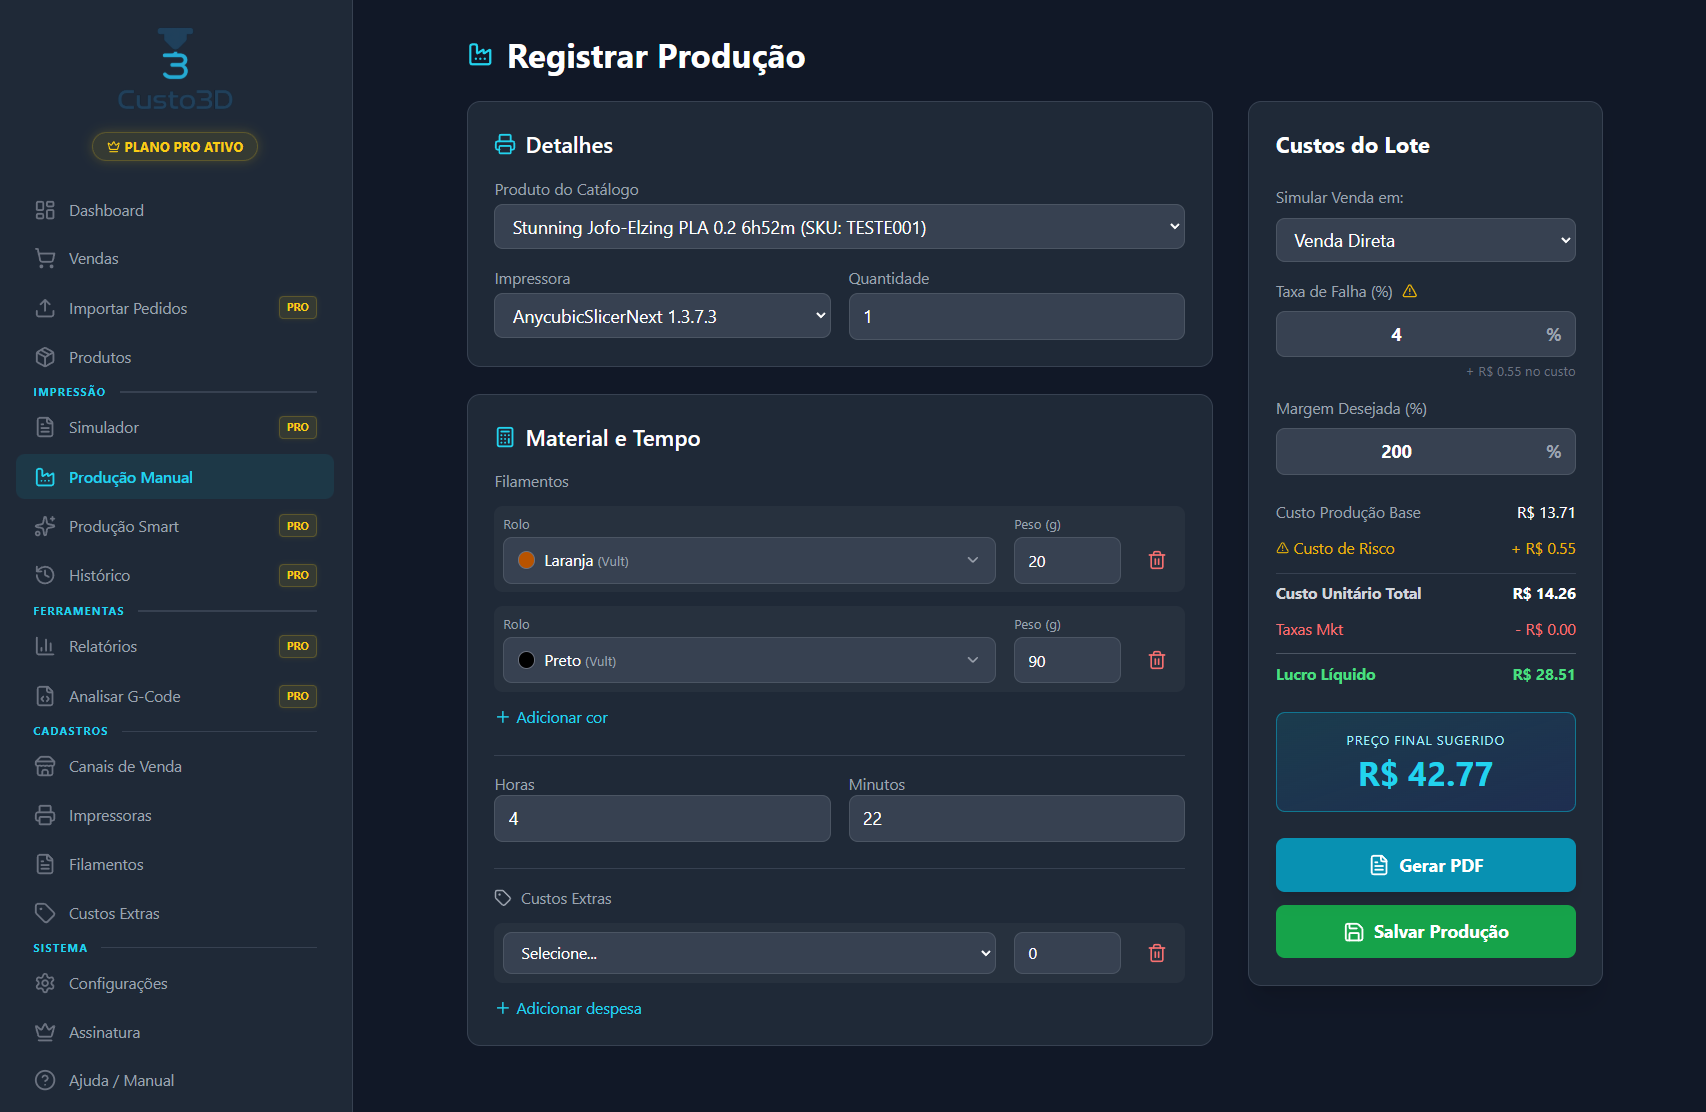The height and width of the screenshot is (1112, 1706).
Task: Click the Vendas cart icon
Action: click(45, 258)
